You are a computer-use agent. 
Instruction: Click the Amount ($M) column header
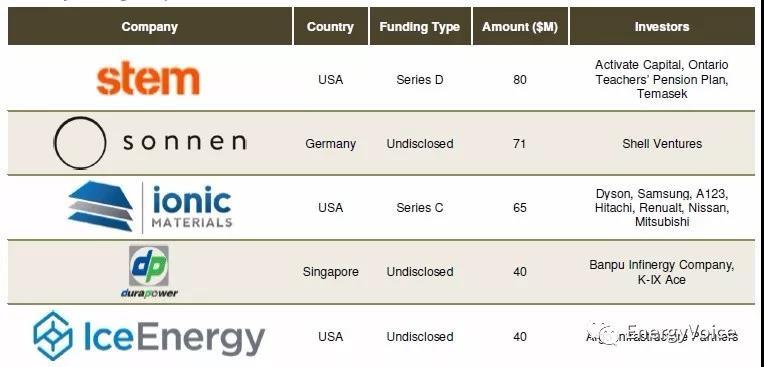tap(519, 26)
